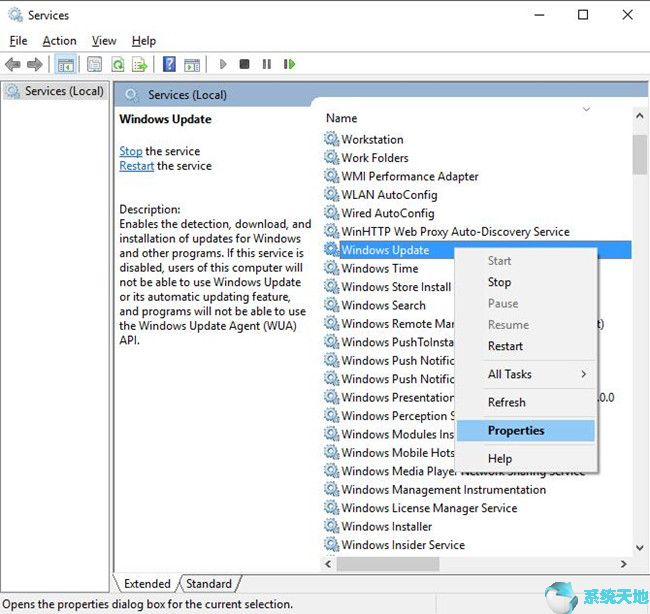This screenshot has width=650, height=614.
Task: Switch to the Standard tab
Action: pyautogui.click(x=209, y=584)
